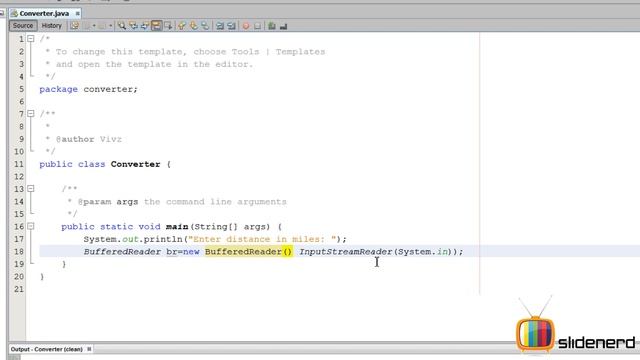Open Output - Converter (clean) tab
The image size is (640, 360).
tap(47, 349)
